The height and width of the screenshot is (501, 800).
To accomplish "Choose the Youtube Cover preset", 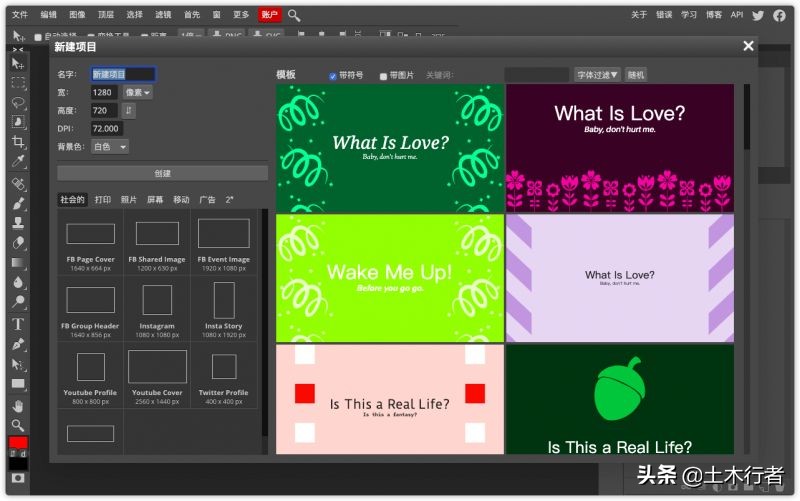I will click(x=157, y=375).
